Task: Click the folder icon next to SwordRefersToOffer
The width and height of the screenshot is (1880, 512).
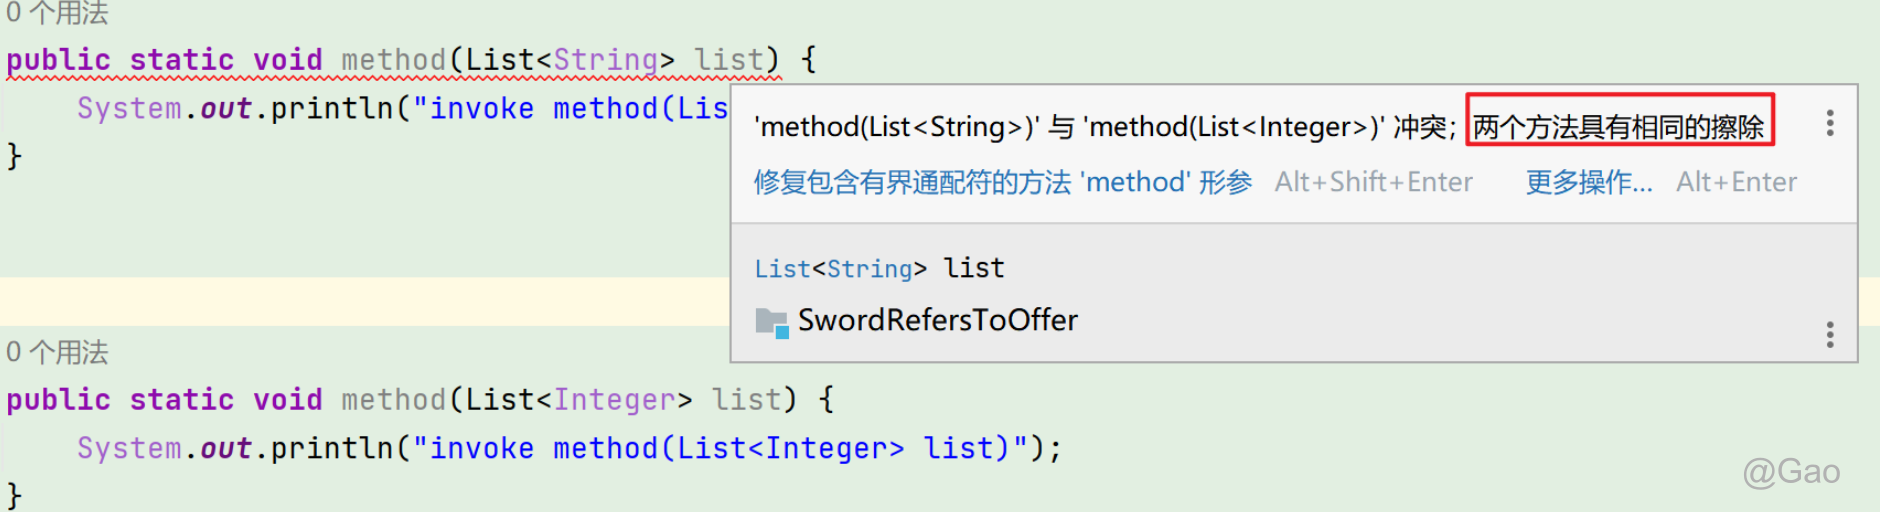Action: (772, 322)
